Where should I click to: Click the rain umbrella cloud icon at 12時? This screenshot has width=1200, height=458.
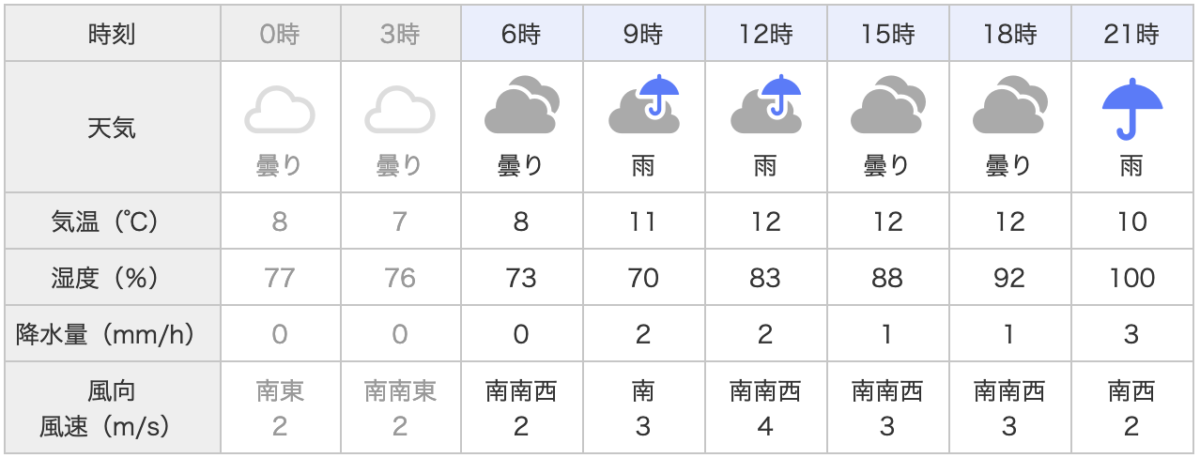[x=765, y=104]
